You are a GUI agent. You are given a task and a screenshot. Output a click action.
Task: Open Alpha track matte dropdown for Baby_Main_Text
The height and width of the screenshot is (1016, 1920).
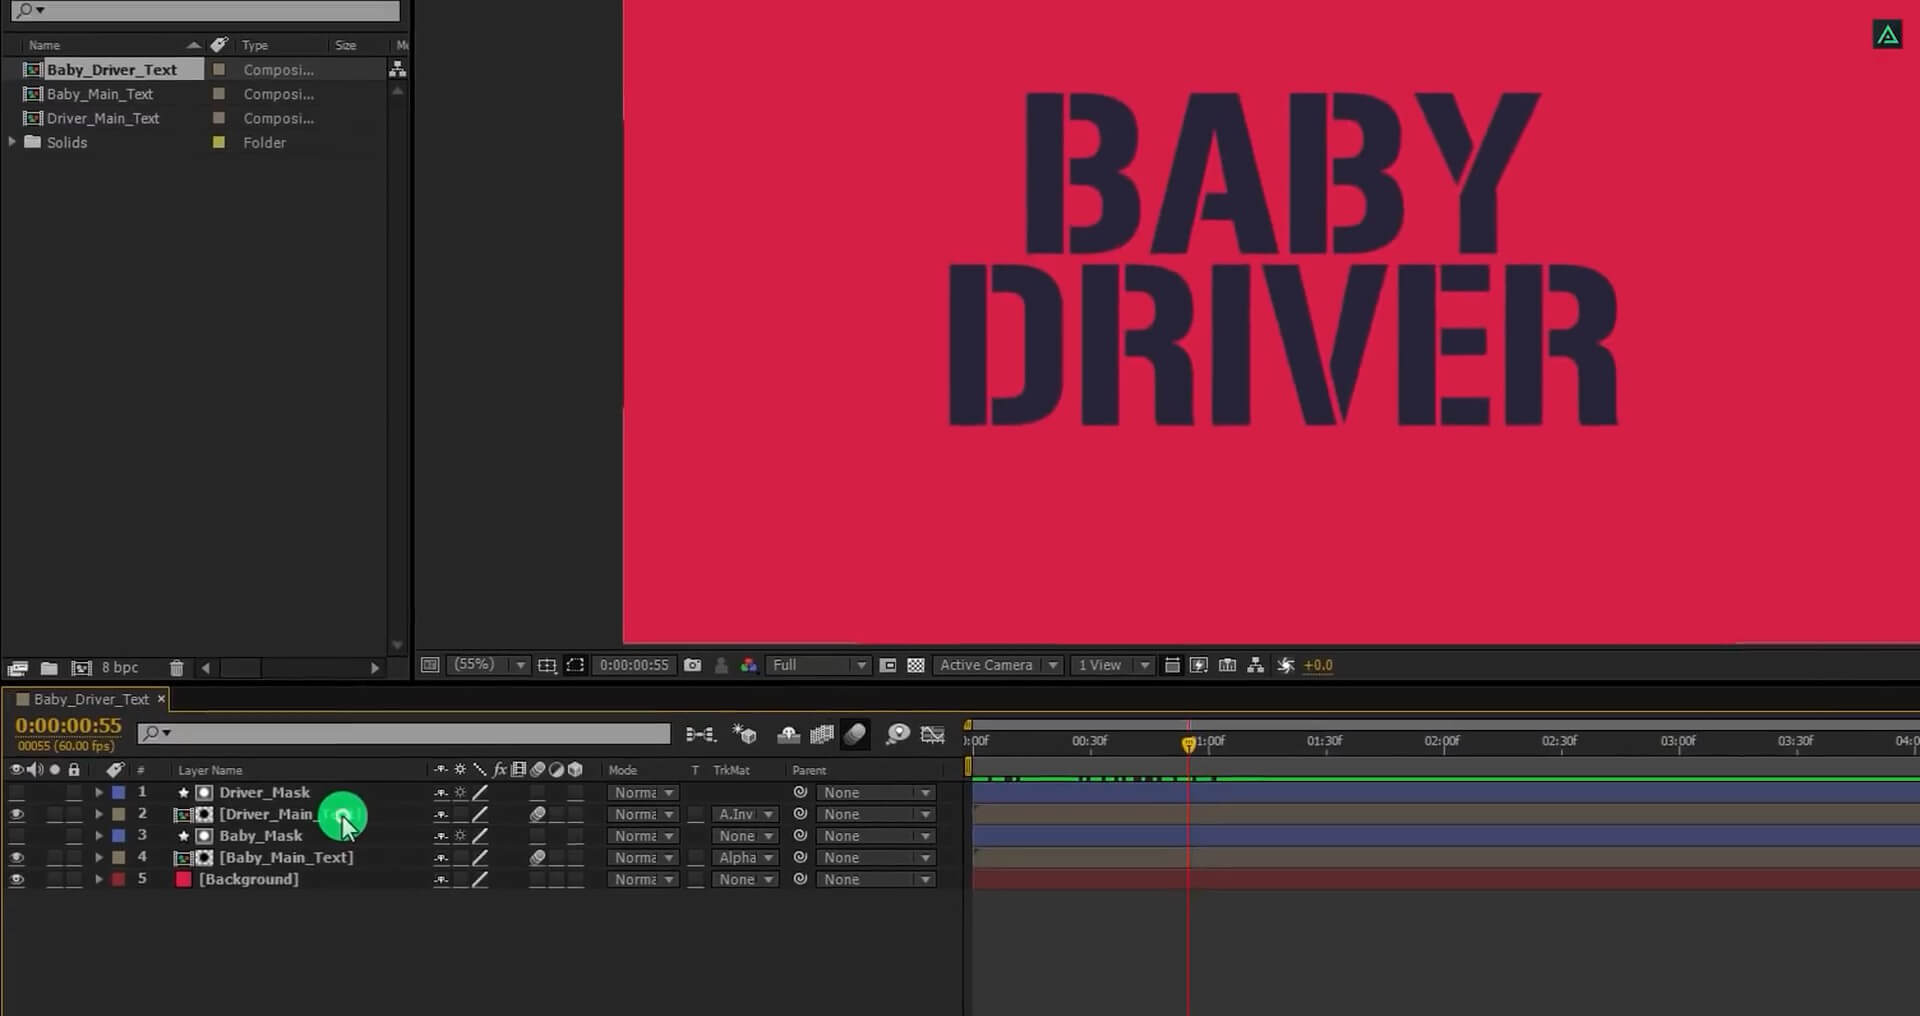(x=745, y=858)
